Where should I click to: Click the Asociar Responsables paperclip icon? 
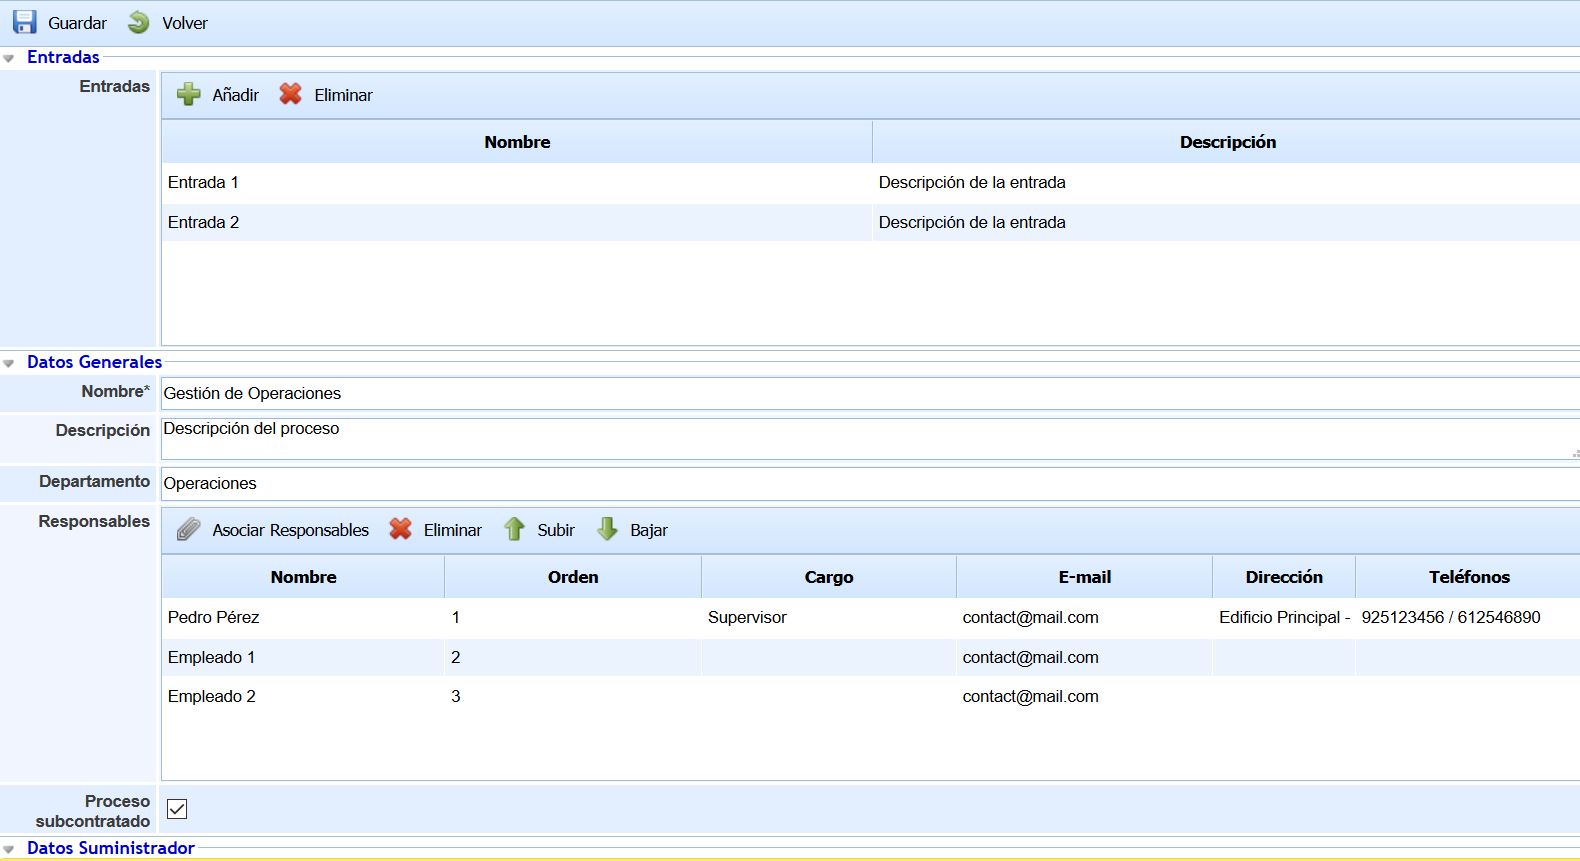(189, 530)
